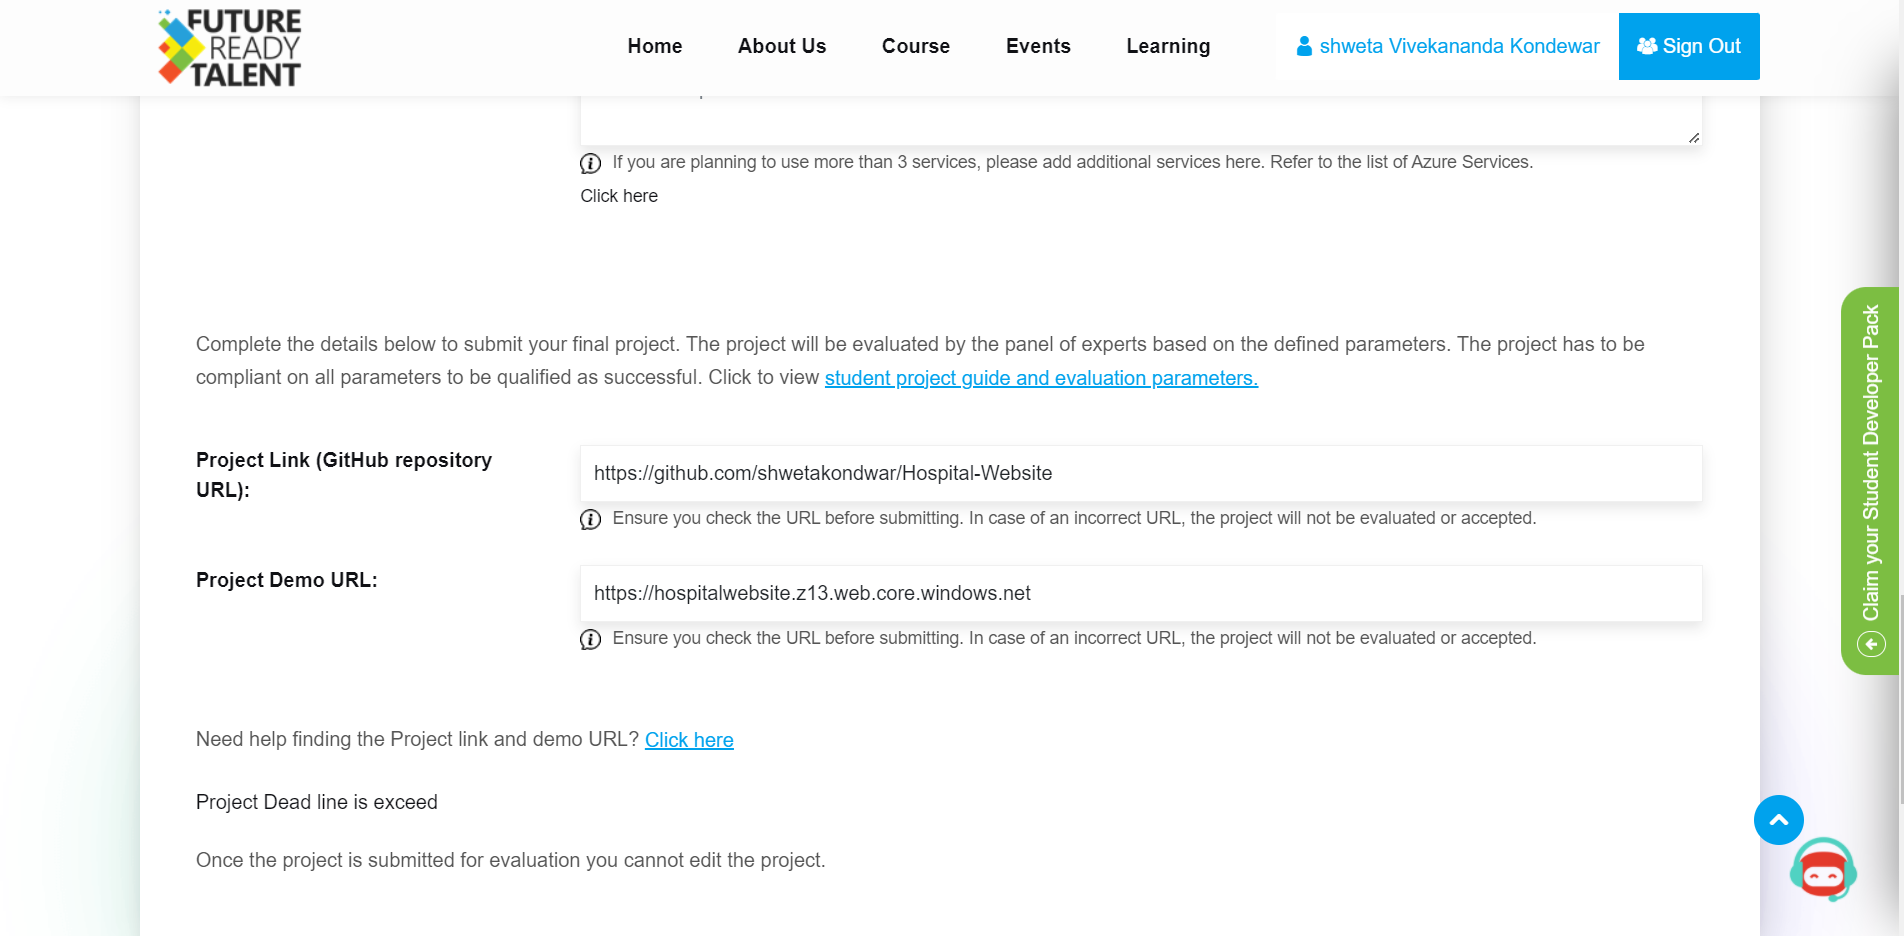This screenshot has width=1904, height=936.
Task: Click the textarea resize handle corner
Action: (1694, 138)
